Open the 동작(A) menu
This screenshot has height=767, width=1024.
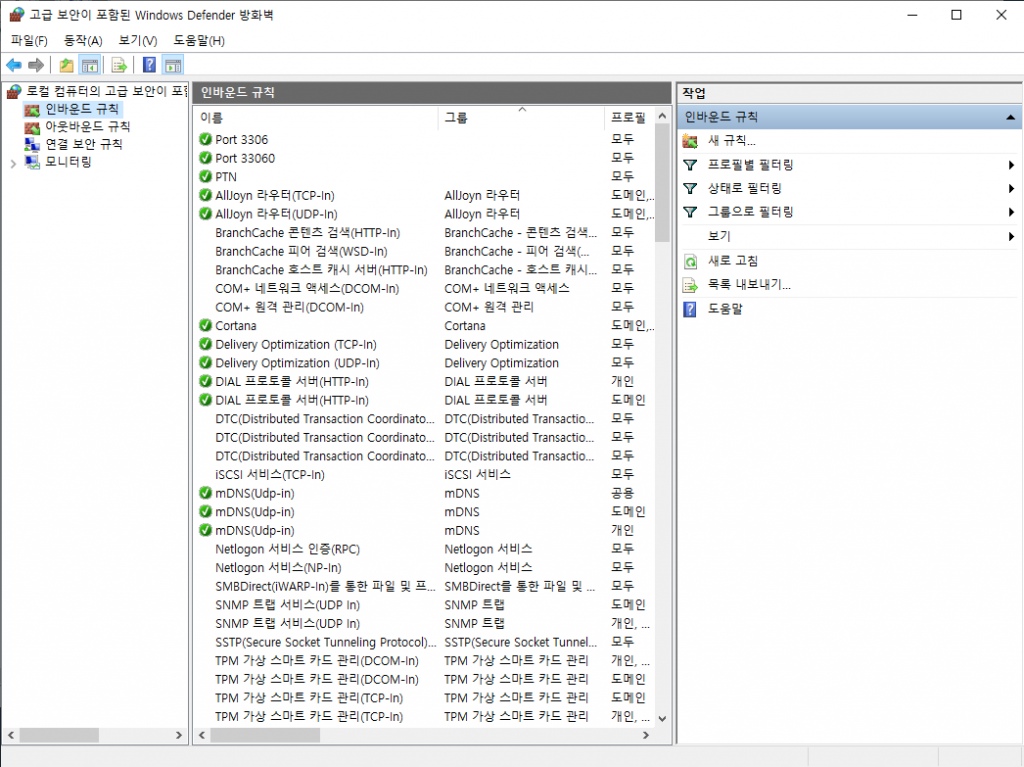tap(83, 41)
